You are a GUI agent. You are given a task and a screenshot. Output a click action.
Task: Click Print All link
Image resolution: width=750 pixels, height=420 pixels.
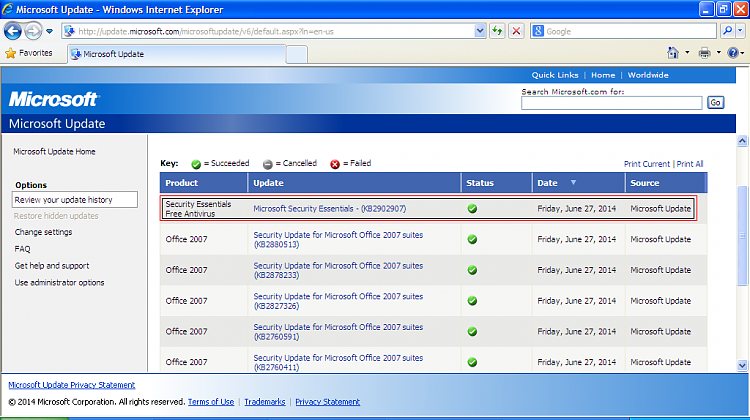[690, 164]
